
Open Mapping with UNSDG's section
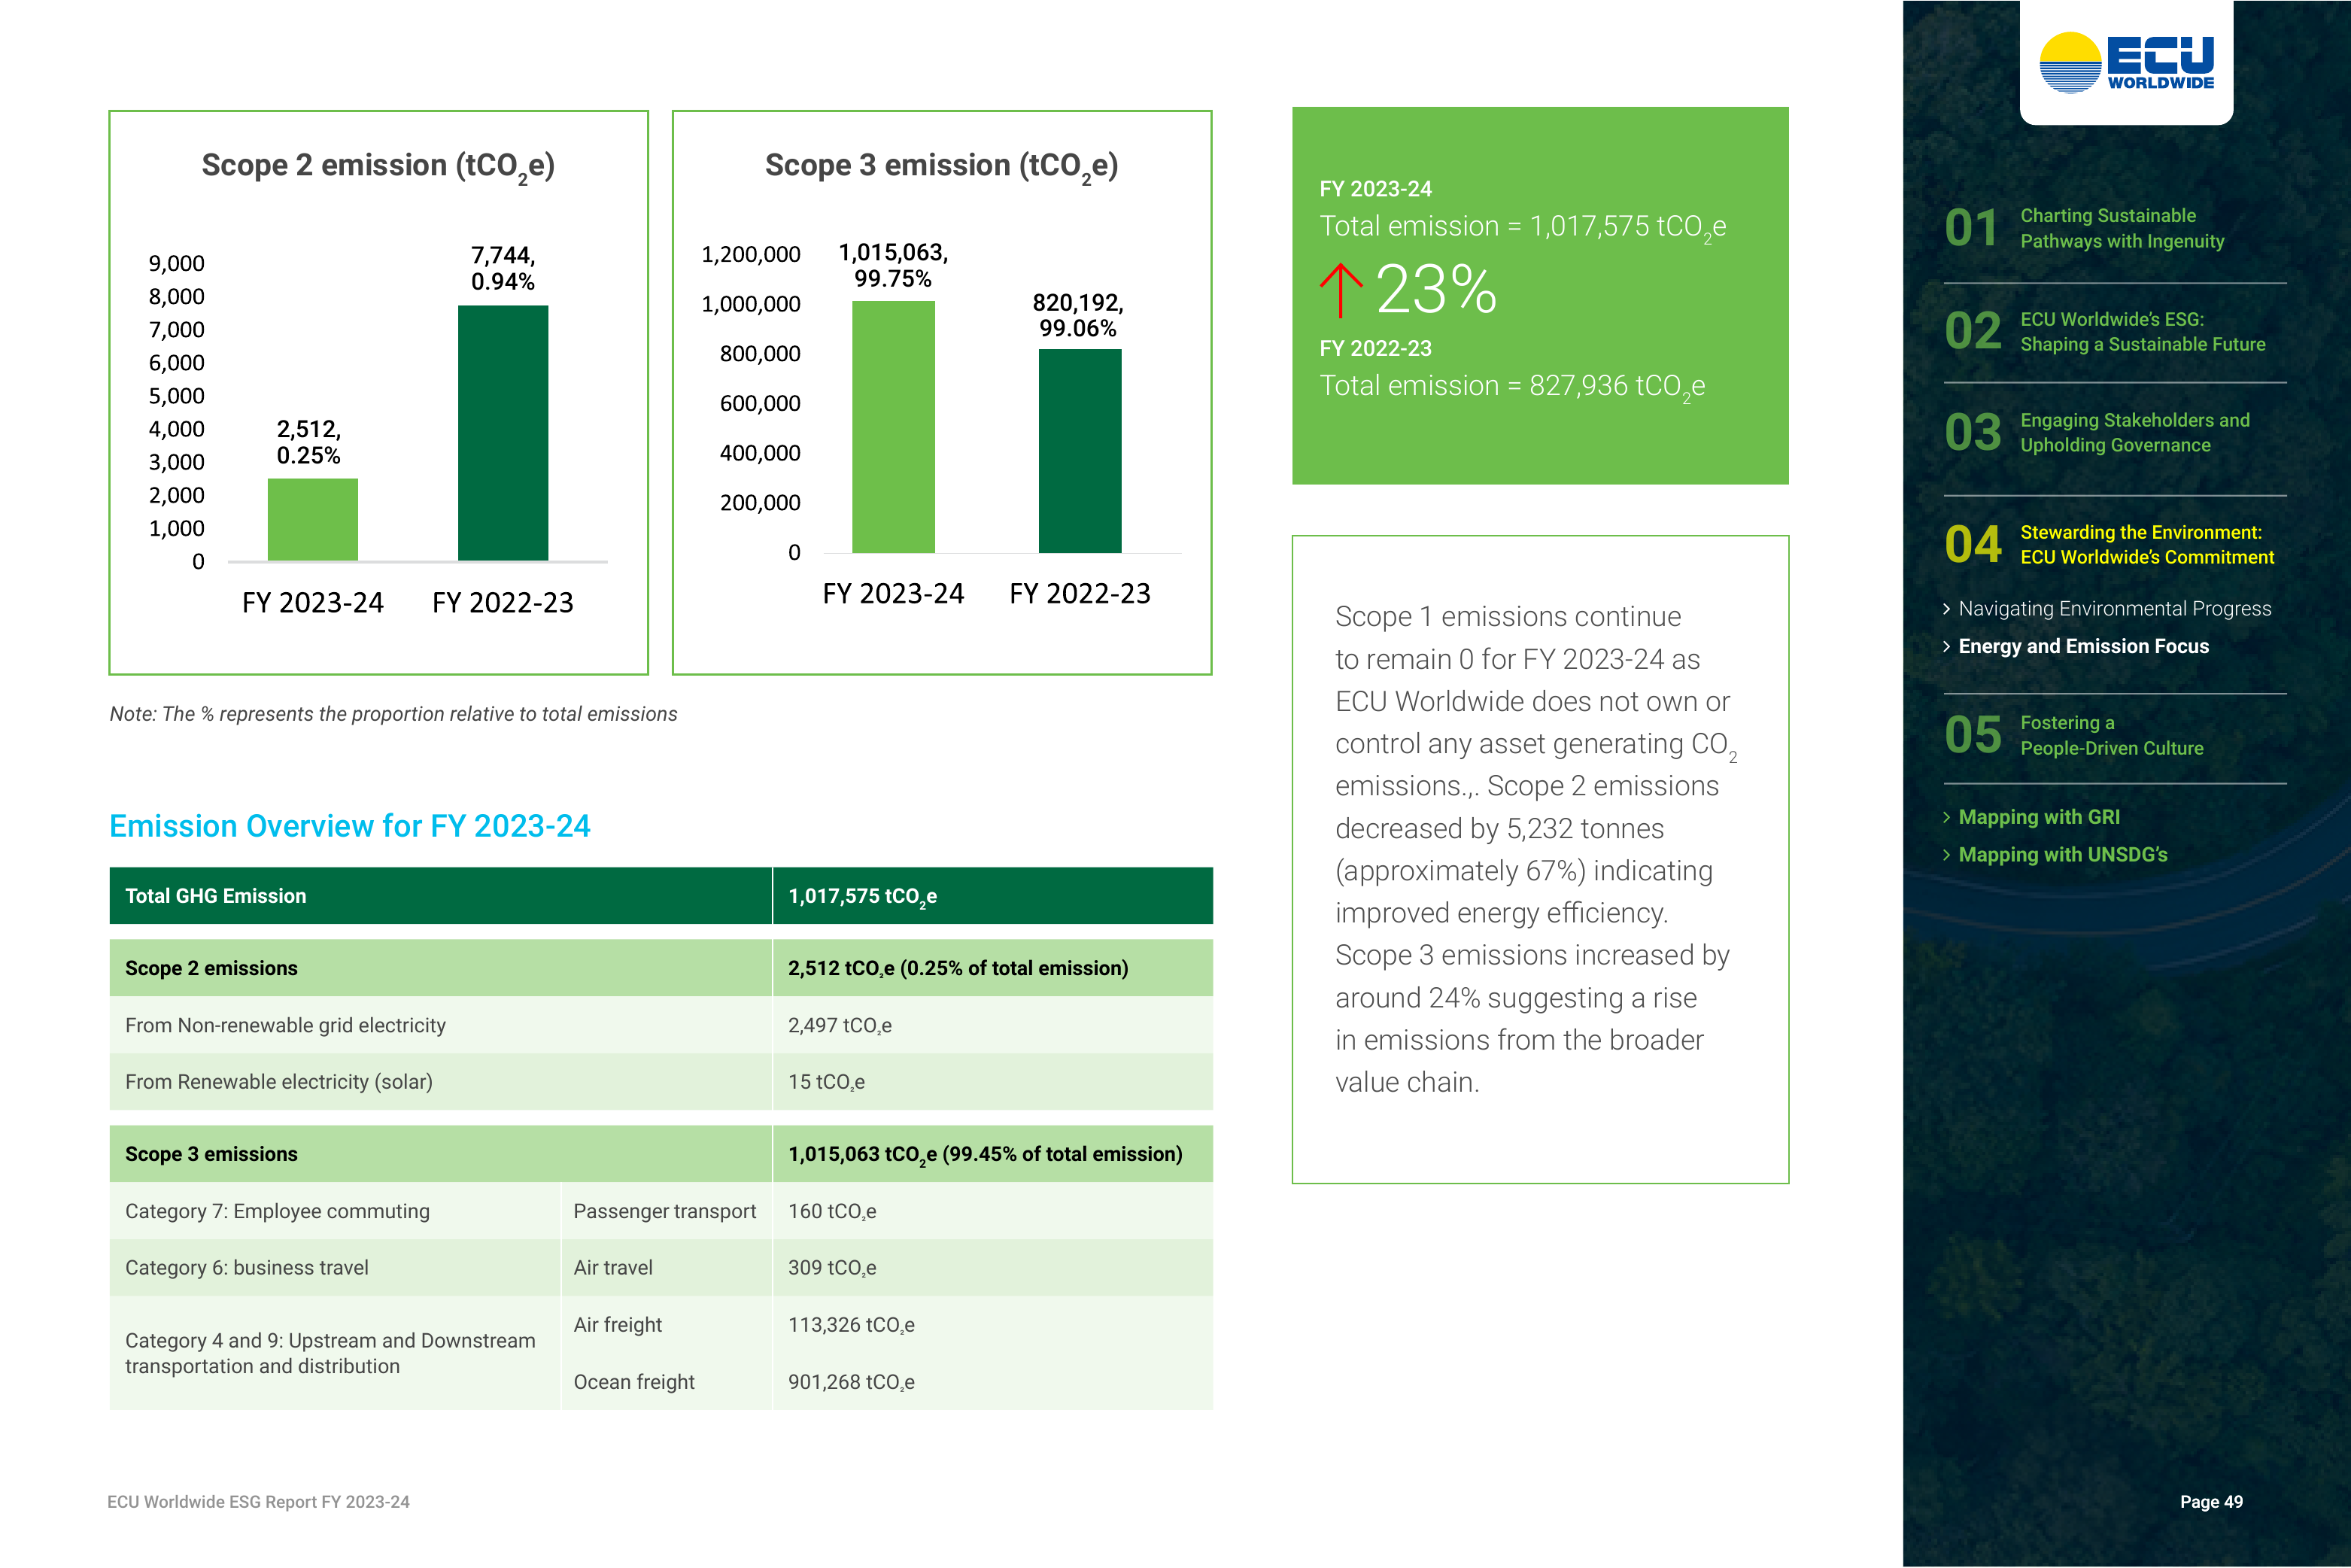2062,854
